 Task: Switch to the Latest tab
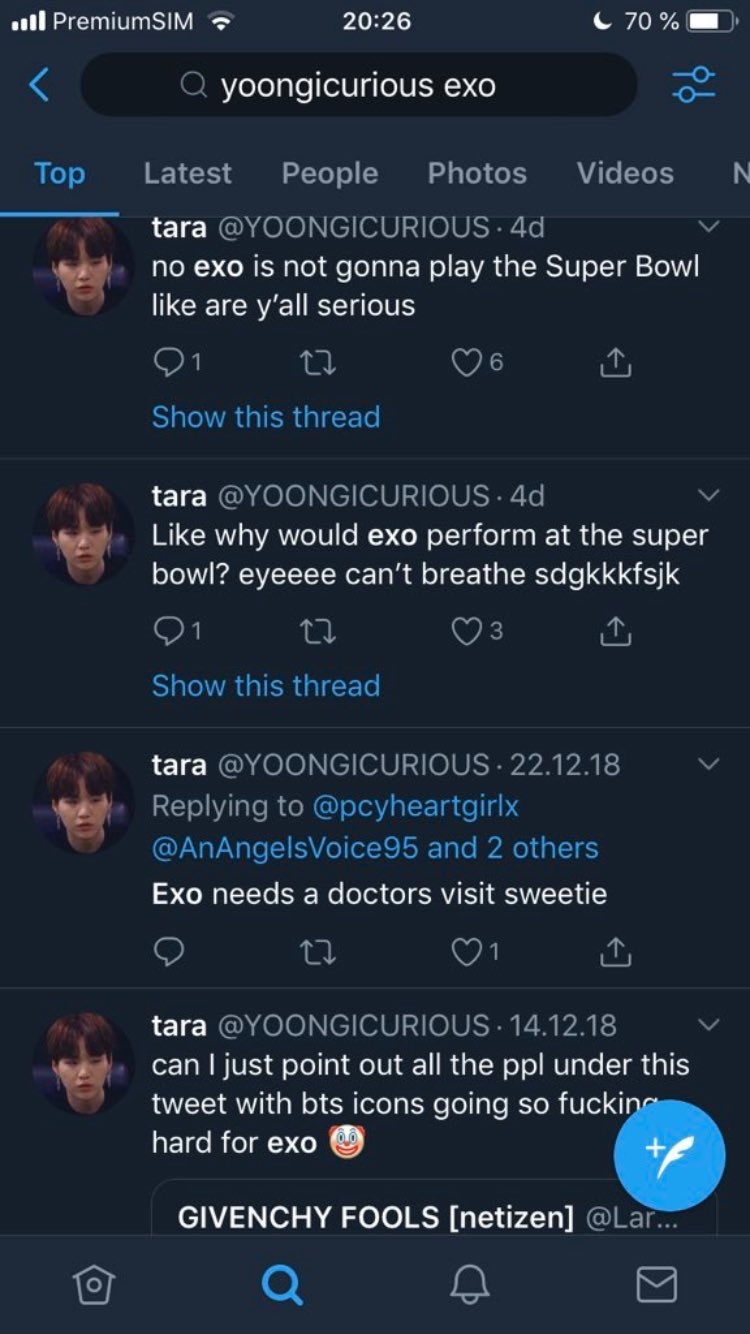coord(187,173)
